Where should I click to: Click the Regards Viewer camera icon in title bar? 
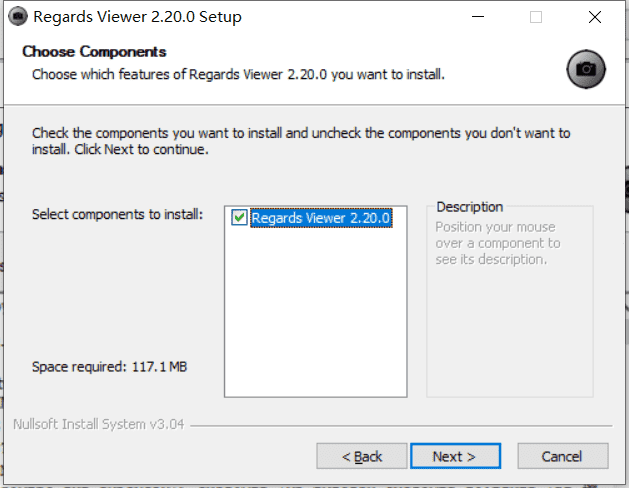pyautogui.click(x=18, y=17)
